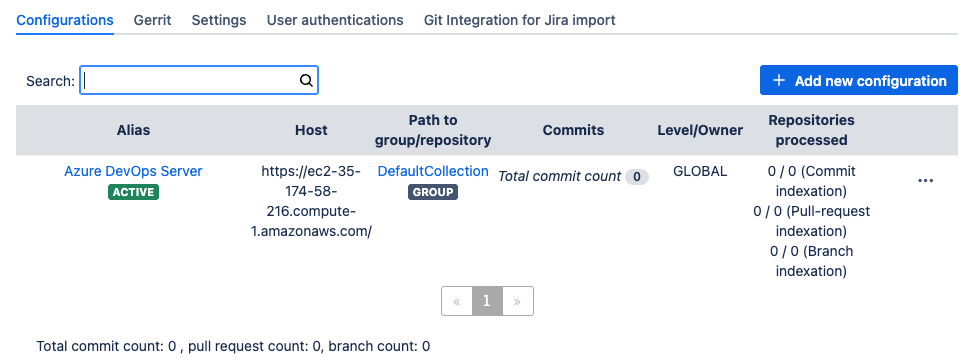Click the GROUP badge under DefaultCollection
Viewport: 968px width, 361px height.
433,192
